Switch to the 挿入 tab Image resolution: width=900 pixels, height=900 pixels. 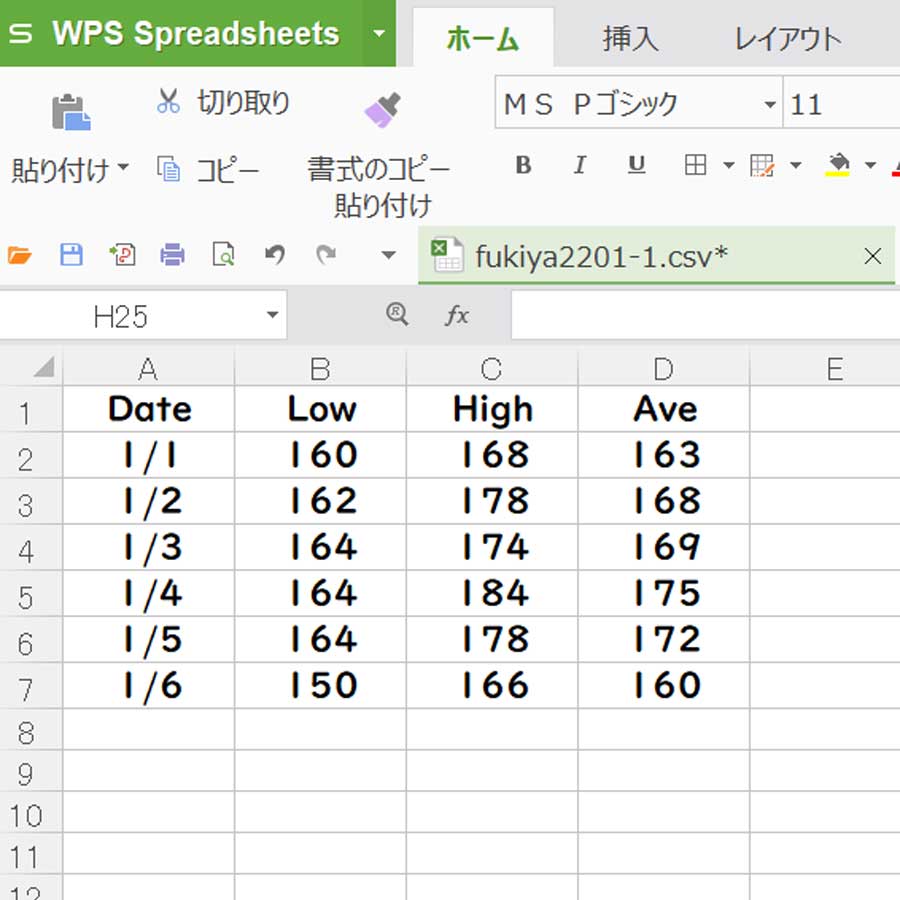pos(630,39)
